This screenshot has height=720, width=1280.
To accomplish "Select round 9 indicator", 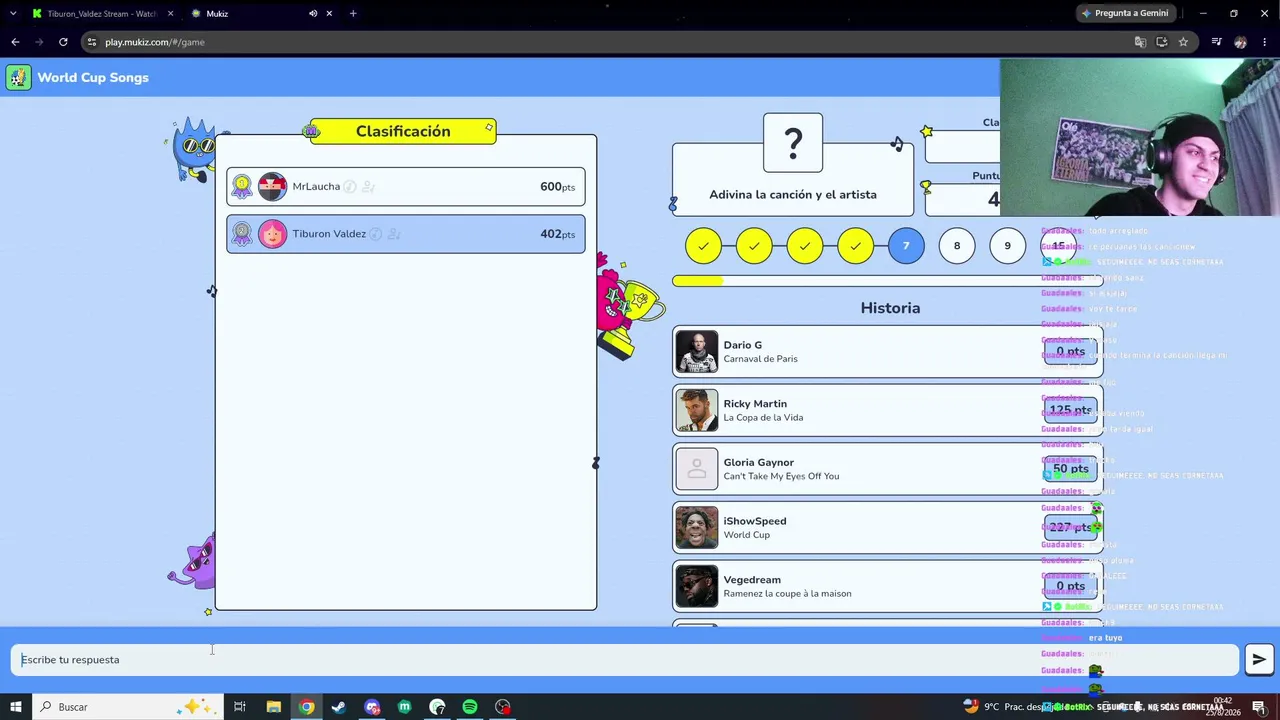I will click(1007, 246).
